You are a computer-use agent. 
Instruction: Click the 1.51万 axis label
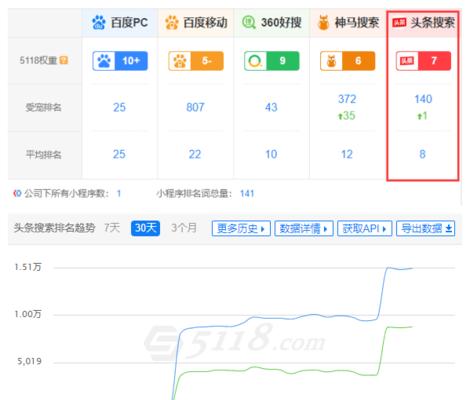28,267
